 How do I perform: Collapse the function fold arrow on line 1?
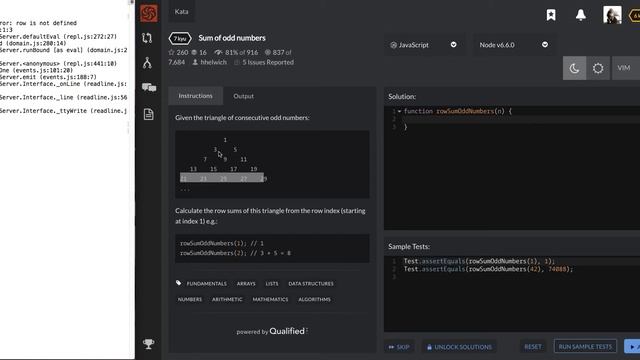[399, 111]
